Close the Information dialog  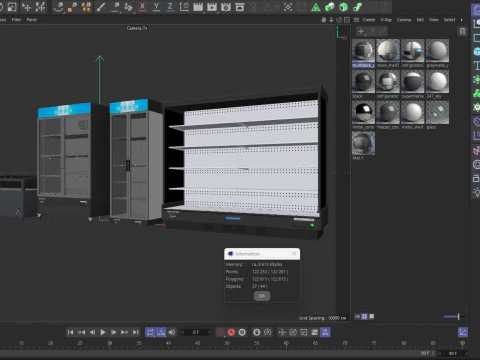(294, 254)
